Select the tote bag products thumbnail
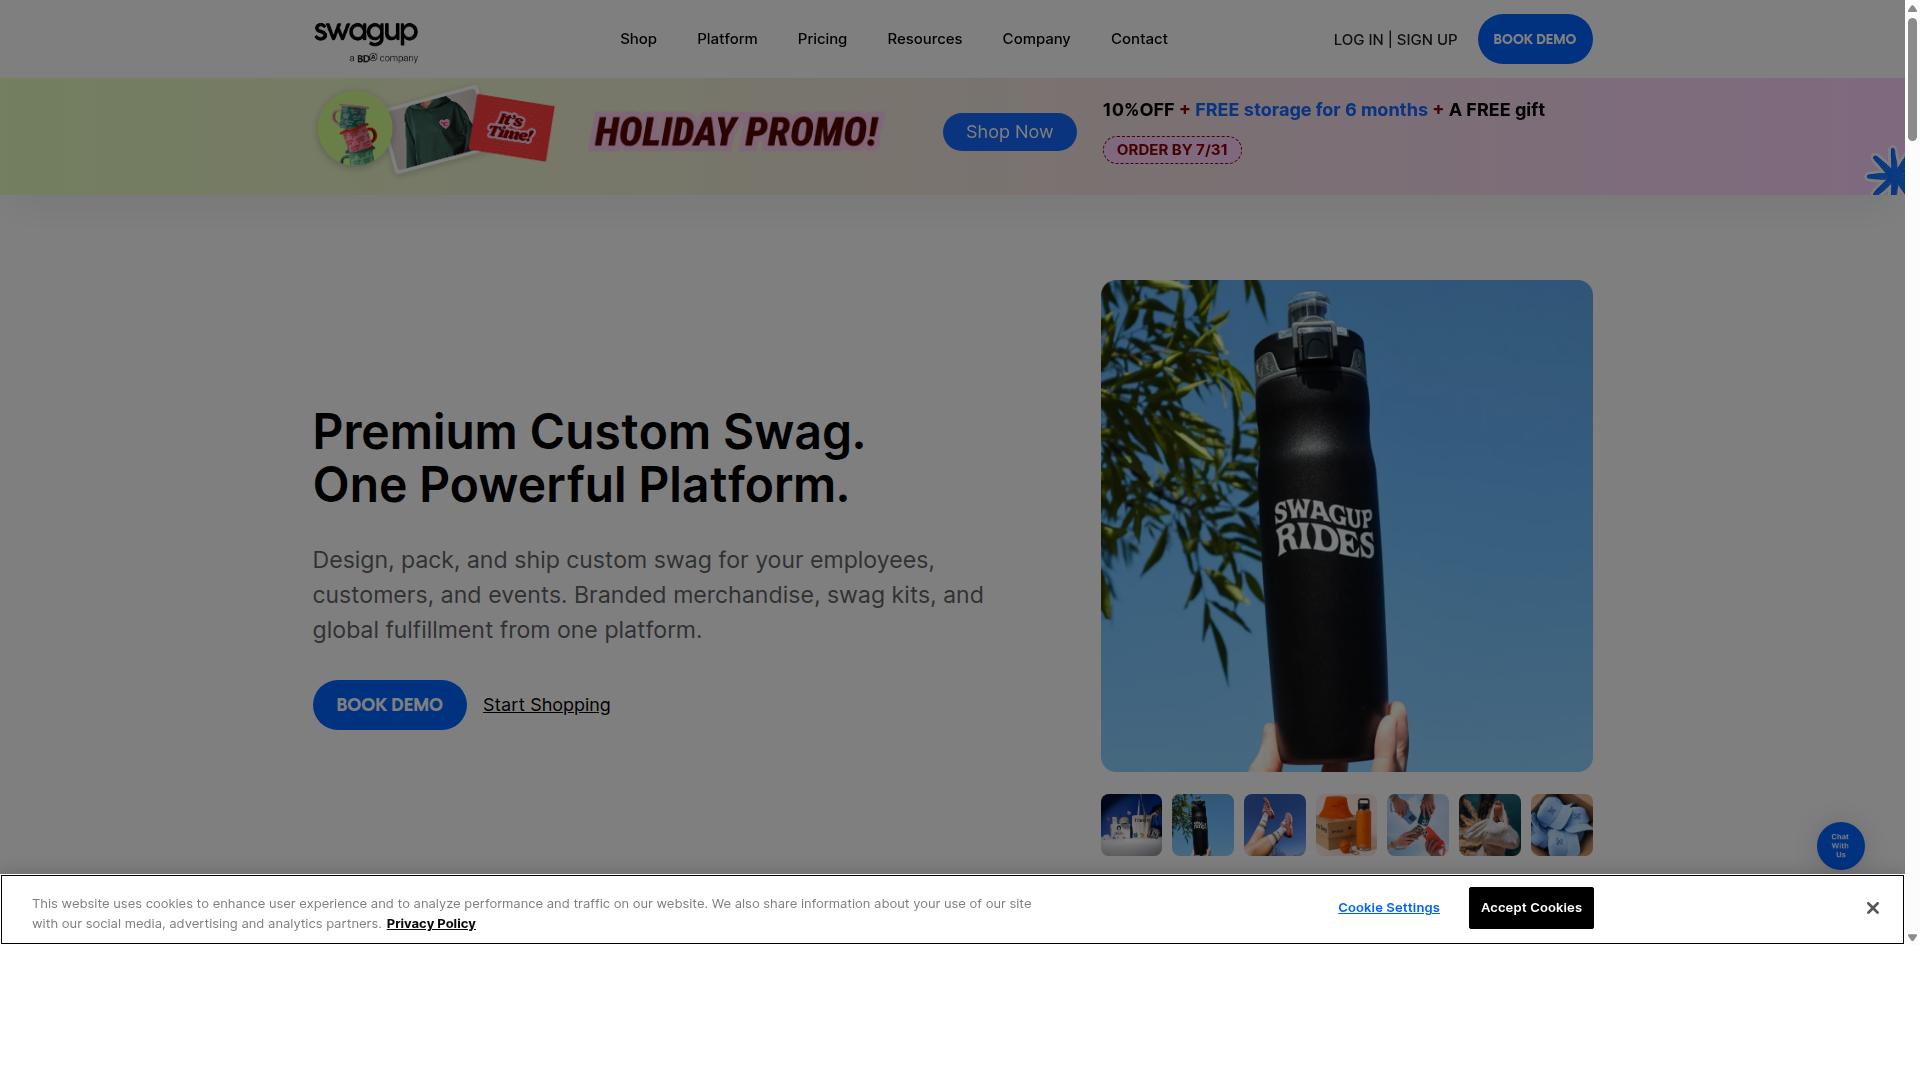Screen dimensions: 1920x1080 tap(1131, 825)
